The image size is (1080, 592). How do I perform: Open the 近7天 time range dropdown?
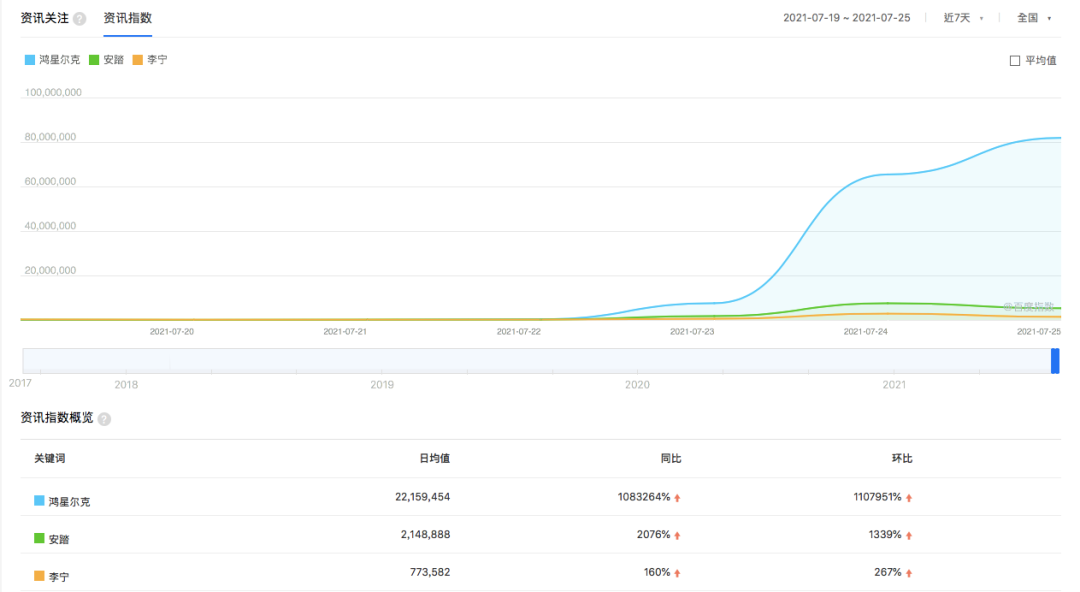(963, 18)
